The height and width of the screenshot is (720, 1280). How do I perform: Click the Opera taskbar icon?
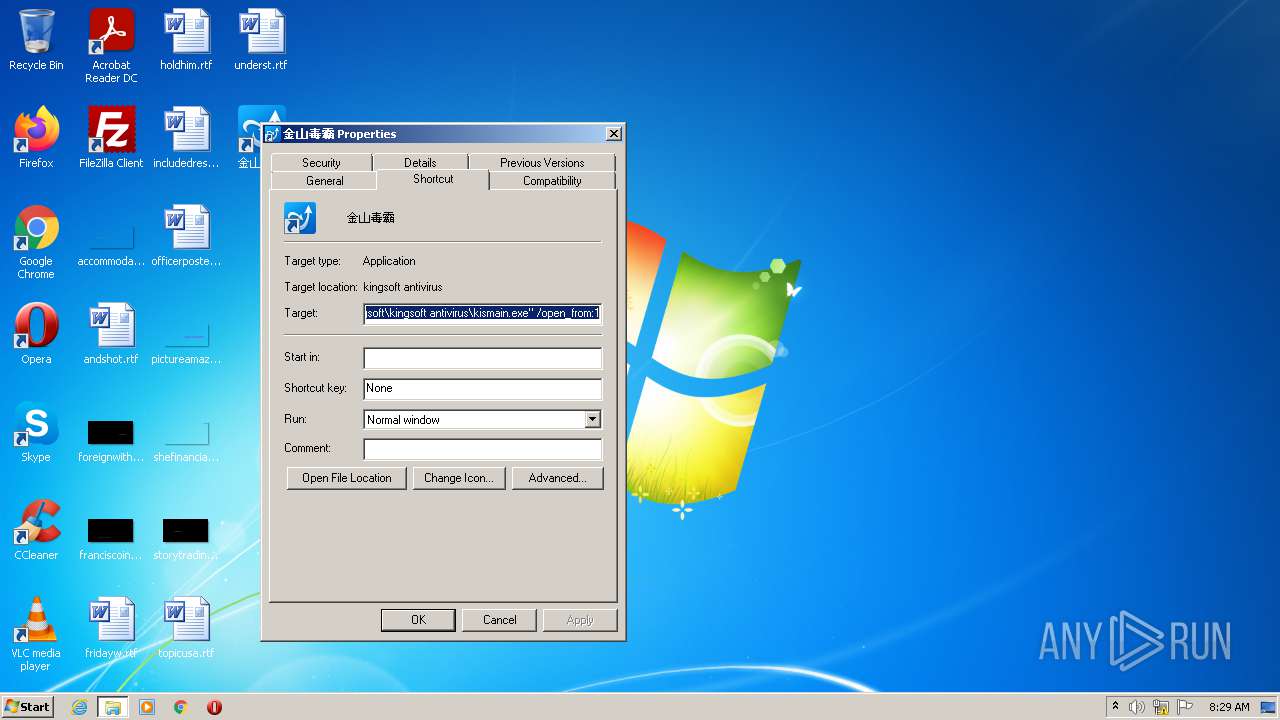pos(214,707)
